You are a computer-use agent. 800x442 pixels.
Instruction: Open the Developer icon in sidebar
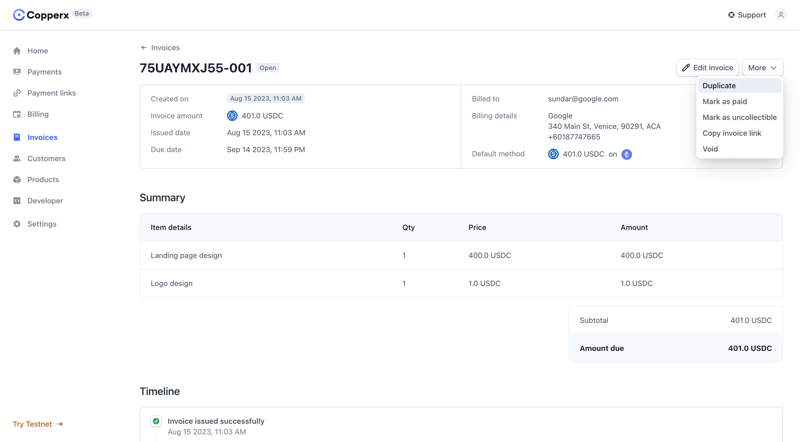17,201
